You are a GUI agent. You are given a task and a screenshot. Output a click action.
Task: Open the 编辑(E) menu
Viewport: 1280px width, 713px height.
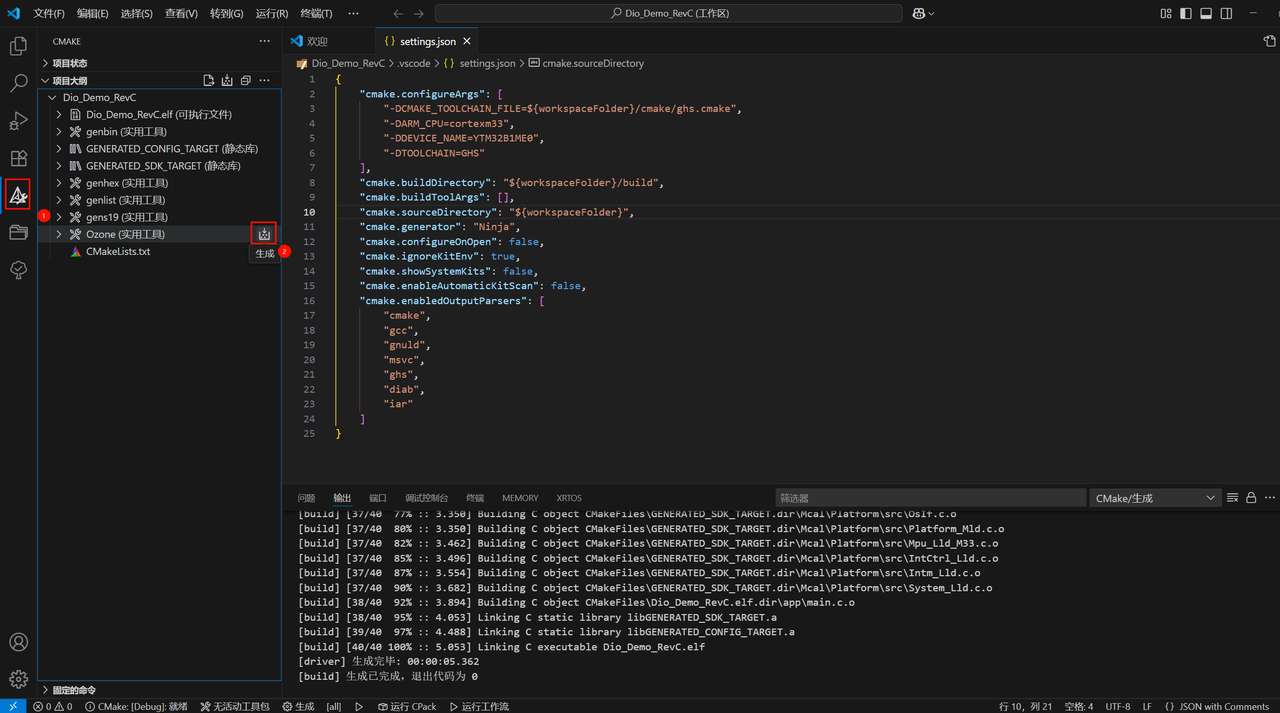click(93, 13)
